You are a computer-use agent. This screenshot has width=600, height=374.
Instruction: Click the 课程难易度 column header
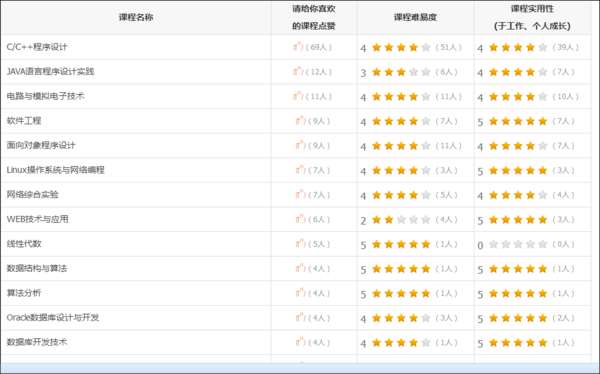pyautogui.click(x=416, y=17)
